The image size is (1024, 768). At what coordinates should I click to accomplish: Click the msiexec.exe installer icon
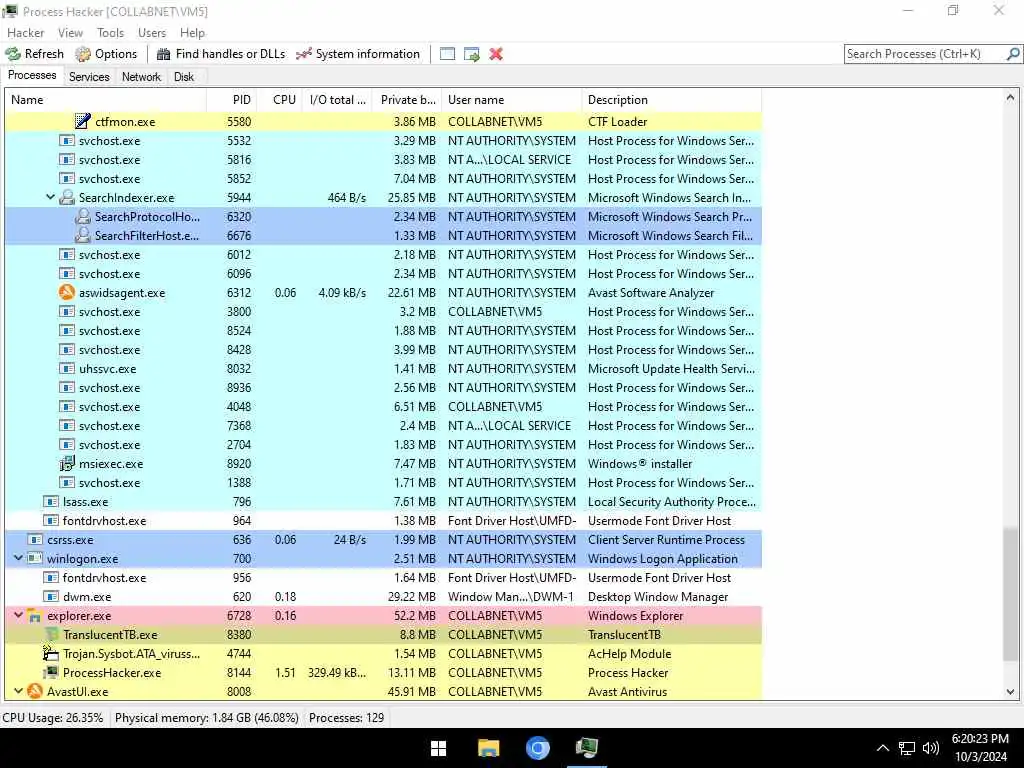(67, 464)
